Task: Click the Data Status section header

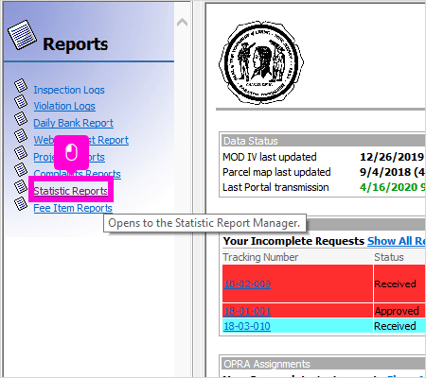Action: pyautogui.click(x=323, y=141)
